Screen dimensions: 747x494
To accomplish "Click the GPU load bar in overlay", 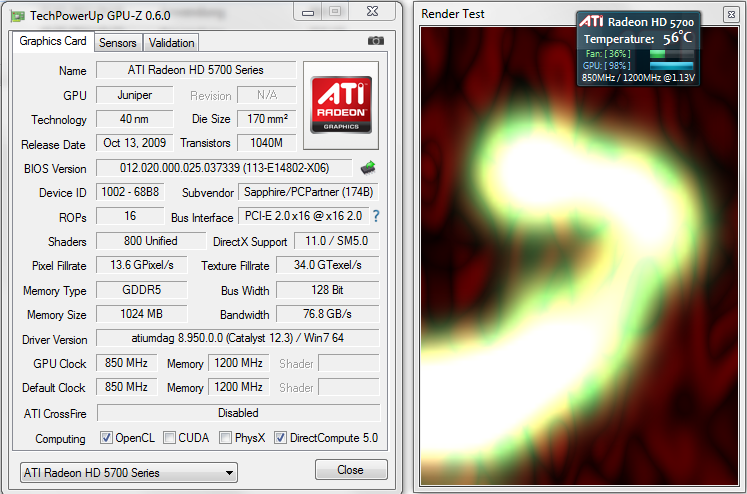I will (671, 66).
